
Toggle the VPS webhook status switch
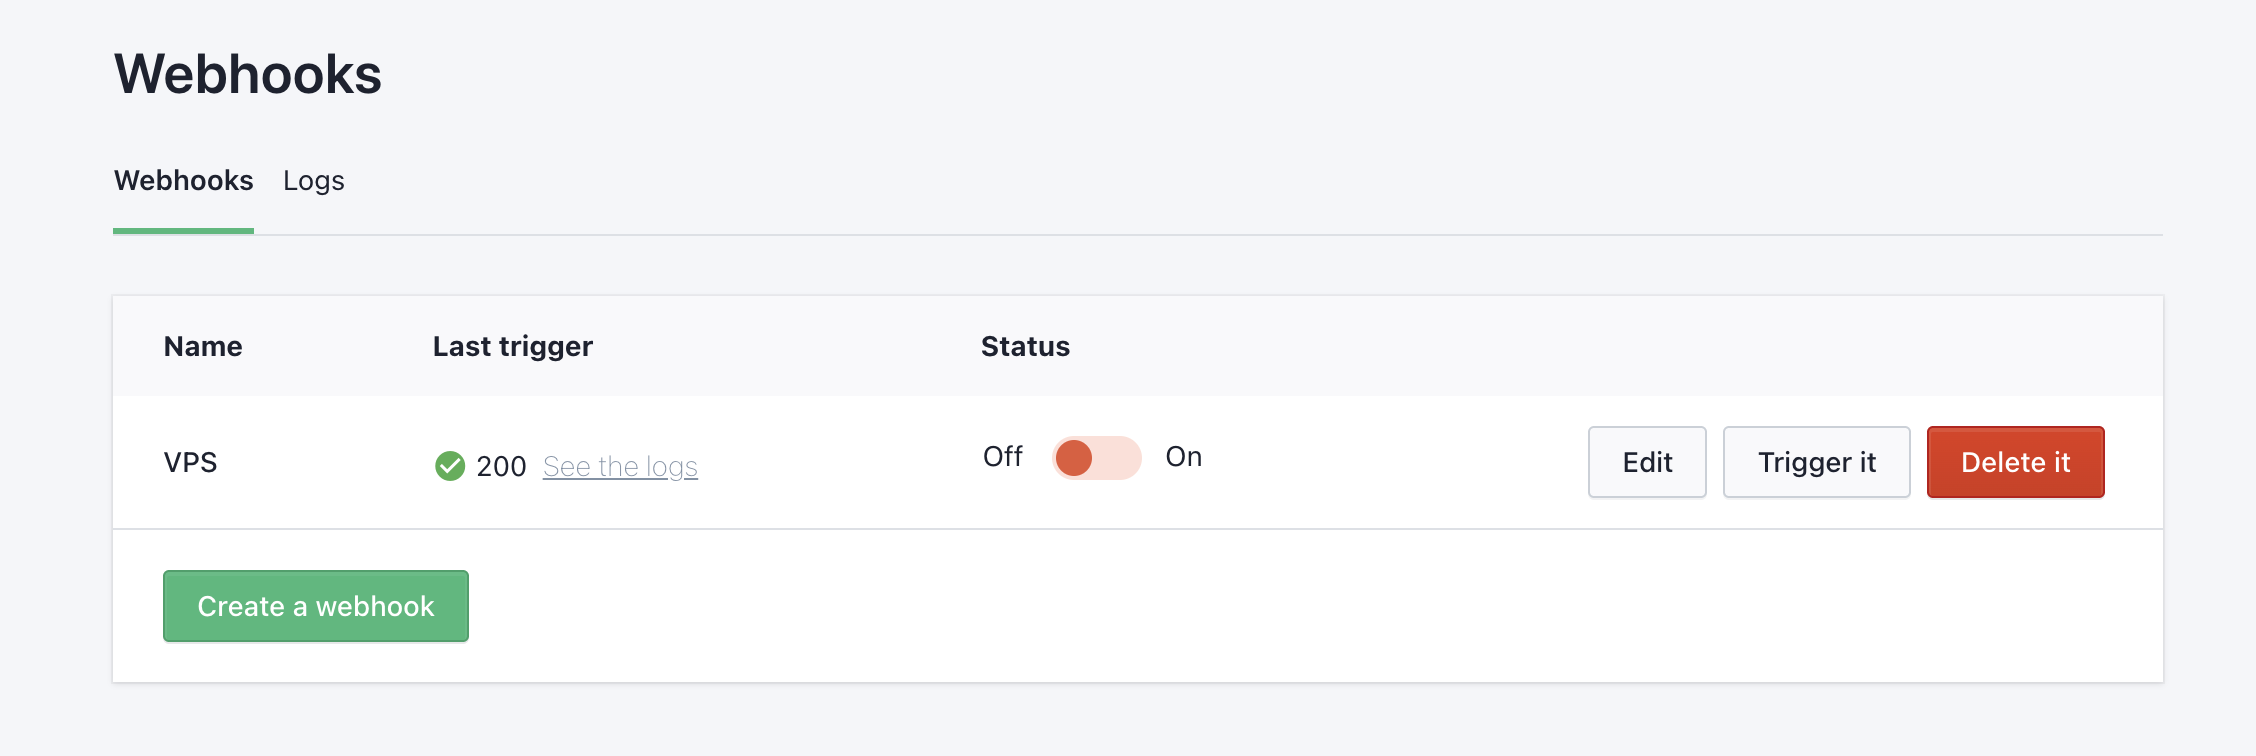[1096, 458]
